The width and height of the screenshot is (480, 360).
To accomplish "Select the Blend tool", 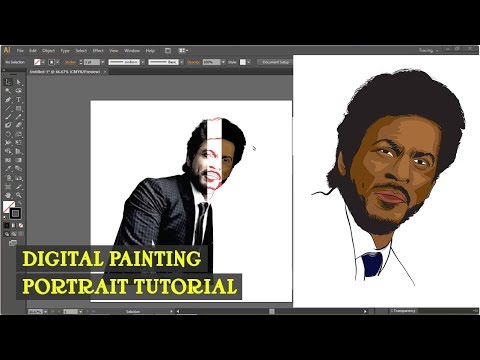I will [x=19, y=169].
